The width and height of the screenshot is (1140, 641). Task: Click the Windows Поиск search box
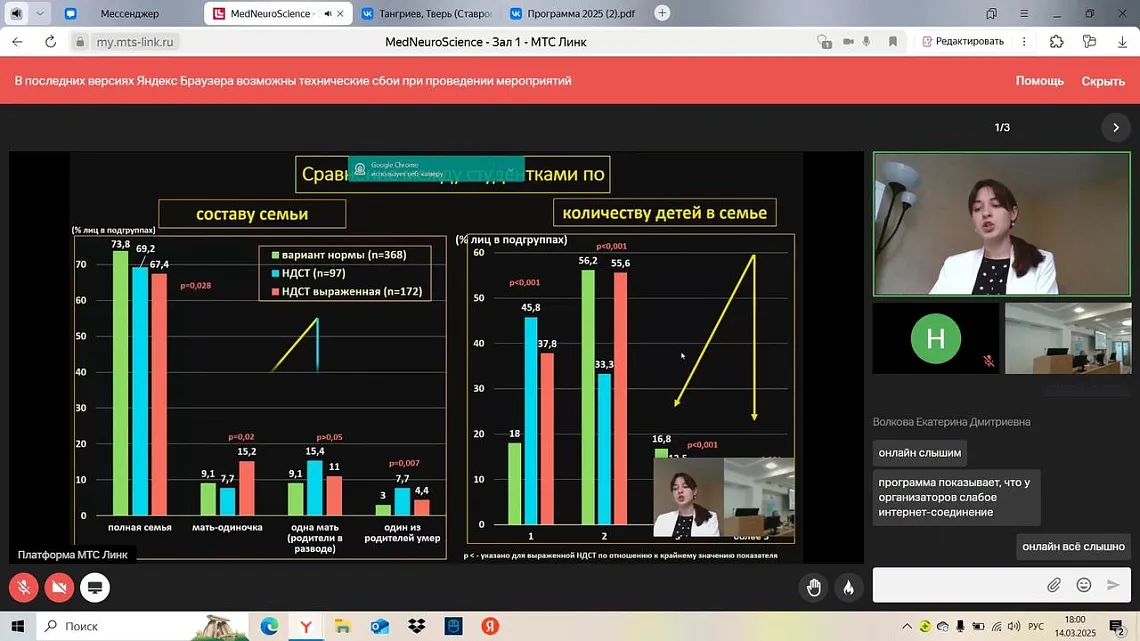pyautogui.click(x=142, y=626)
